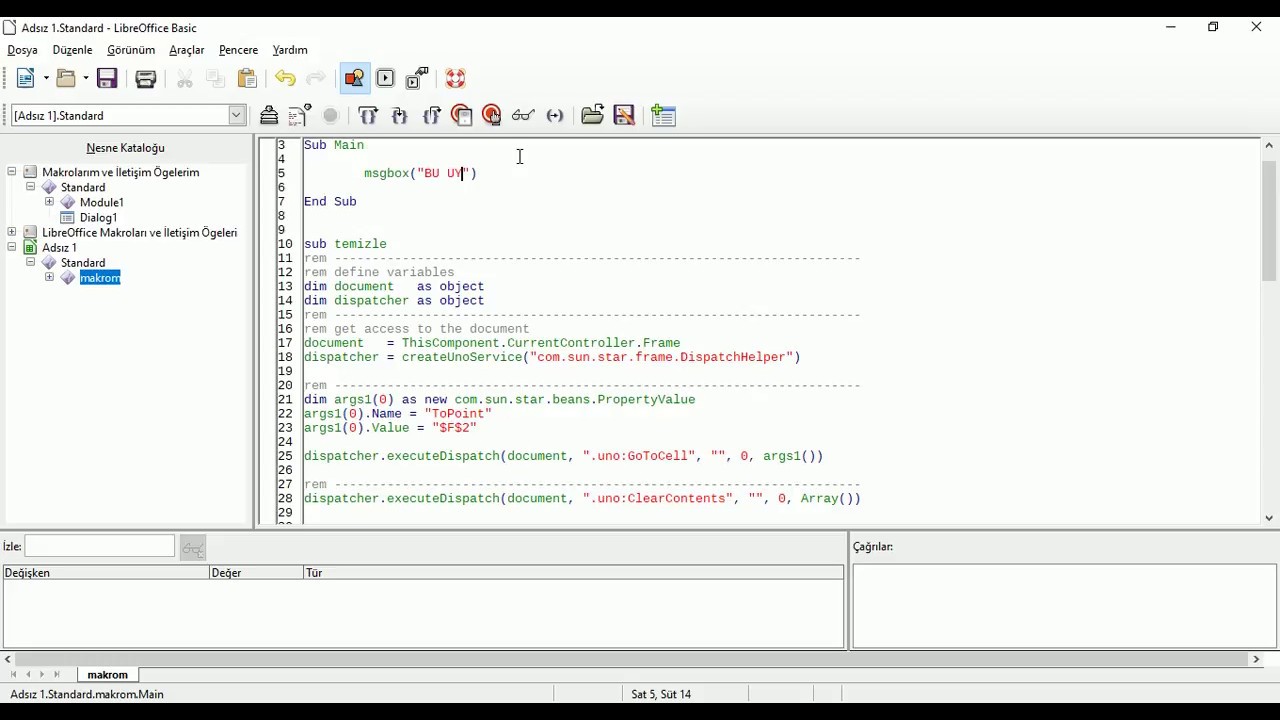Click the Remove Watch icon
The height and width of the screenshot is (720, 1280).
193,547
